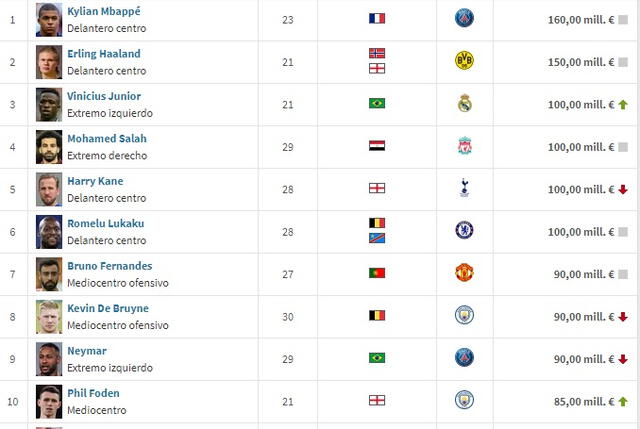This screenshot has height=429, width=640.
Task: Click Mohamed Salah's portrait thumbnail
Action: click(49, 146)
